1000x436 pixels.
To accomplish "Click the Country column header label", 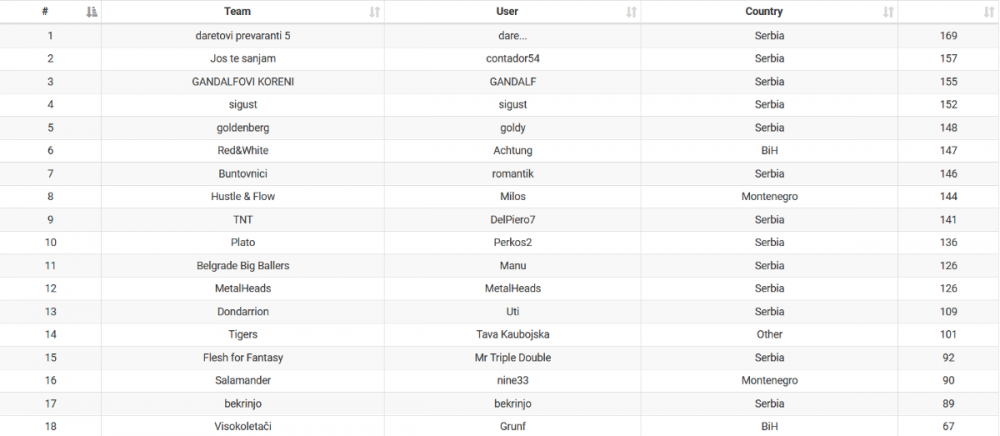I will coord(764,12).
